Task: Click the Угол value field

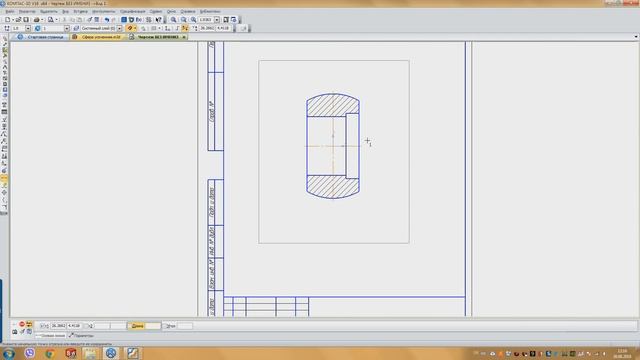Action: [185, 326]
